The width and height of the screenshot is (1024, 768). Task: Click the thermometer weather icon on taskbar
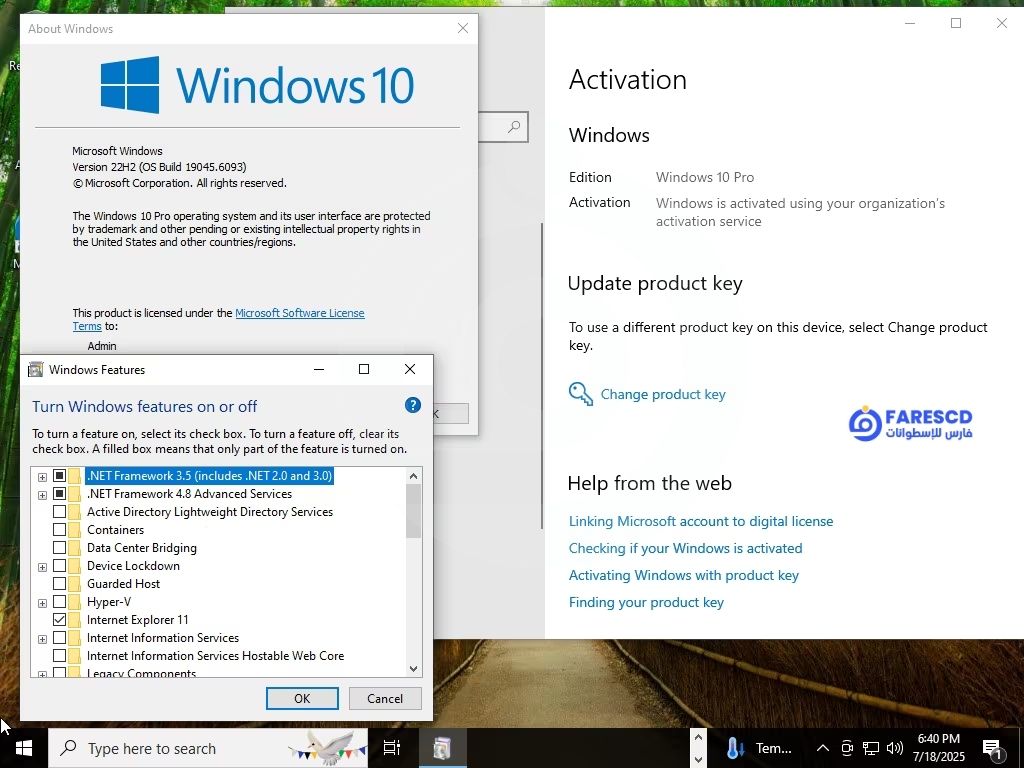tap(734, 748)
